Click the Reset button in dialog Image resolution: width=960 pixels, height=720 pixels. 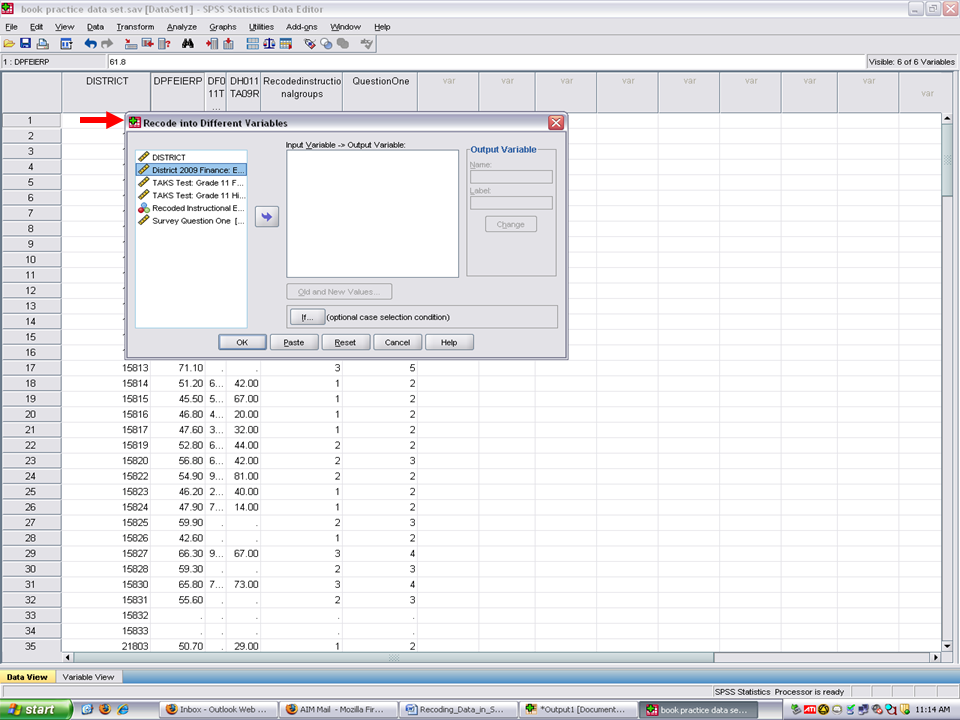click(345, 342)
